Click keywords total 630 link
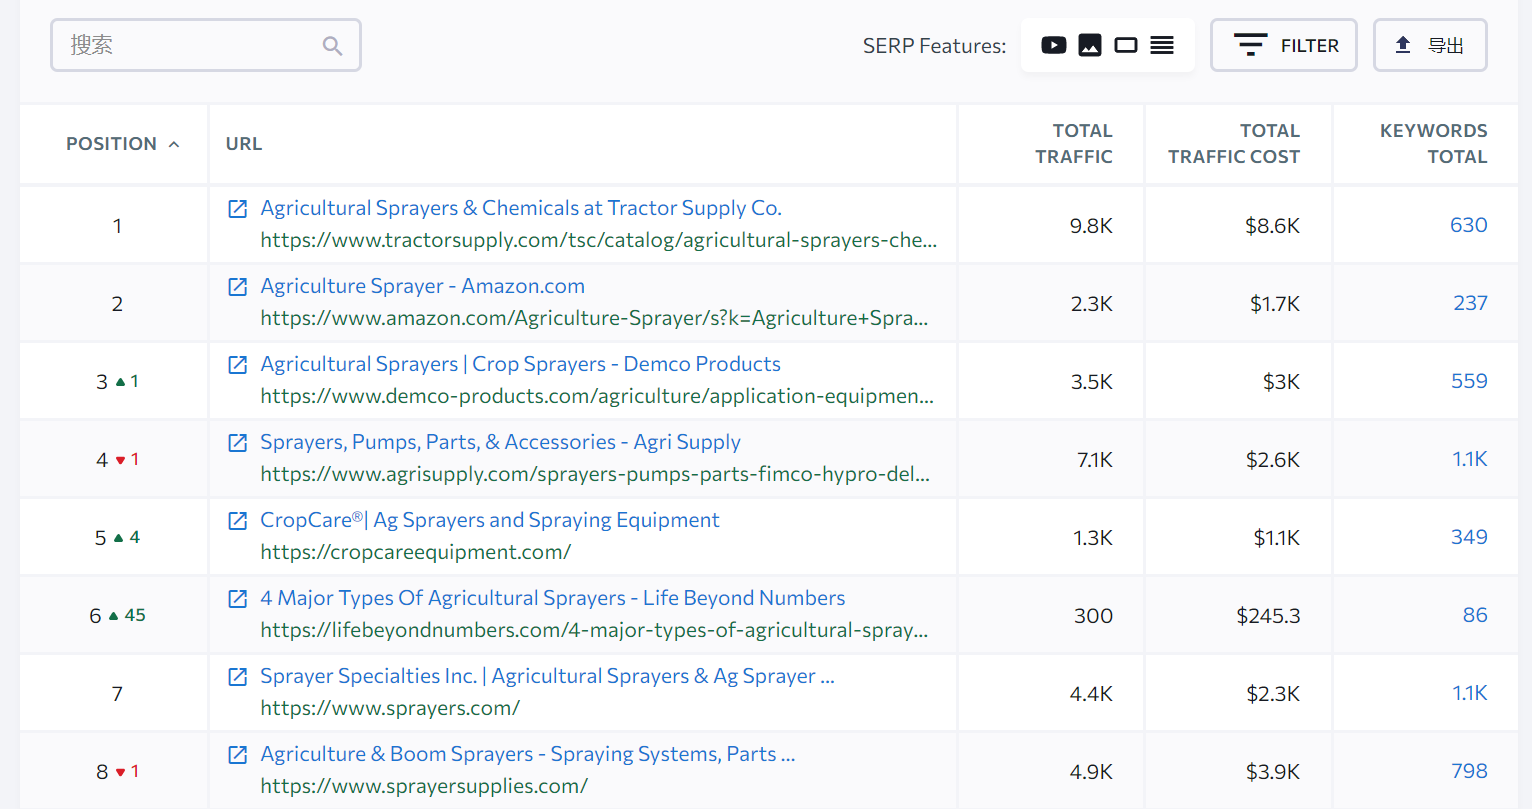1532x809 pixels. tap(1468, 225)
